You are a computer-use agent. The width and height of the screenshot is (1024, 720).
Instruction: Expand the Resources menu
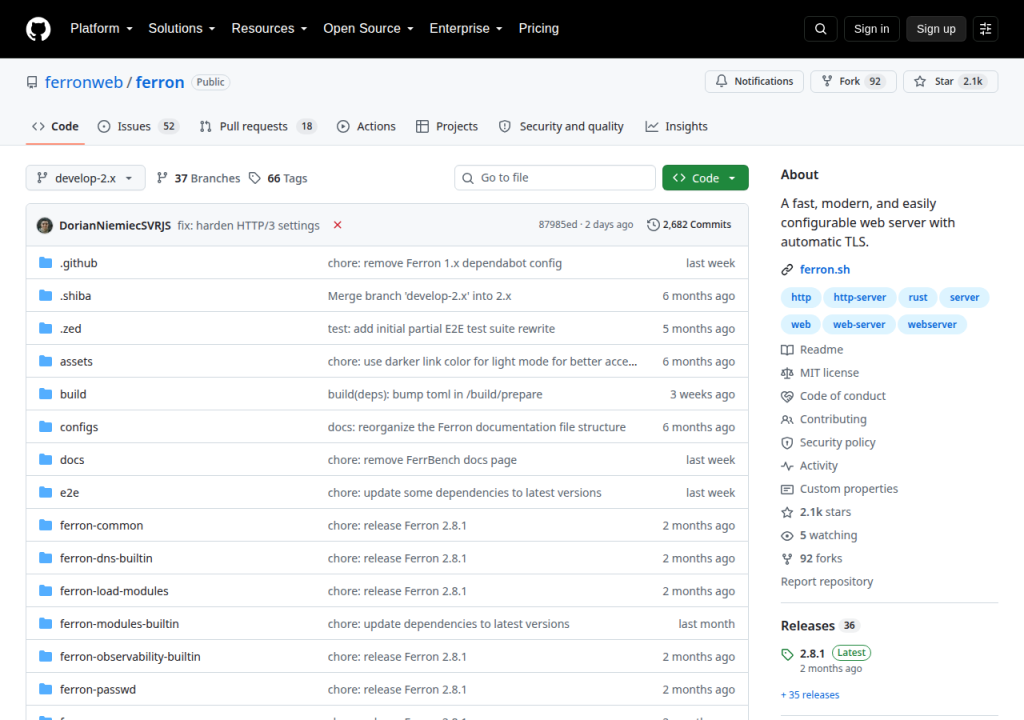tap(269, 29)
